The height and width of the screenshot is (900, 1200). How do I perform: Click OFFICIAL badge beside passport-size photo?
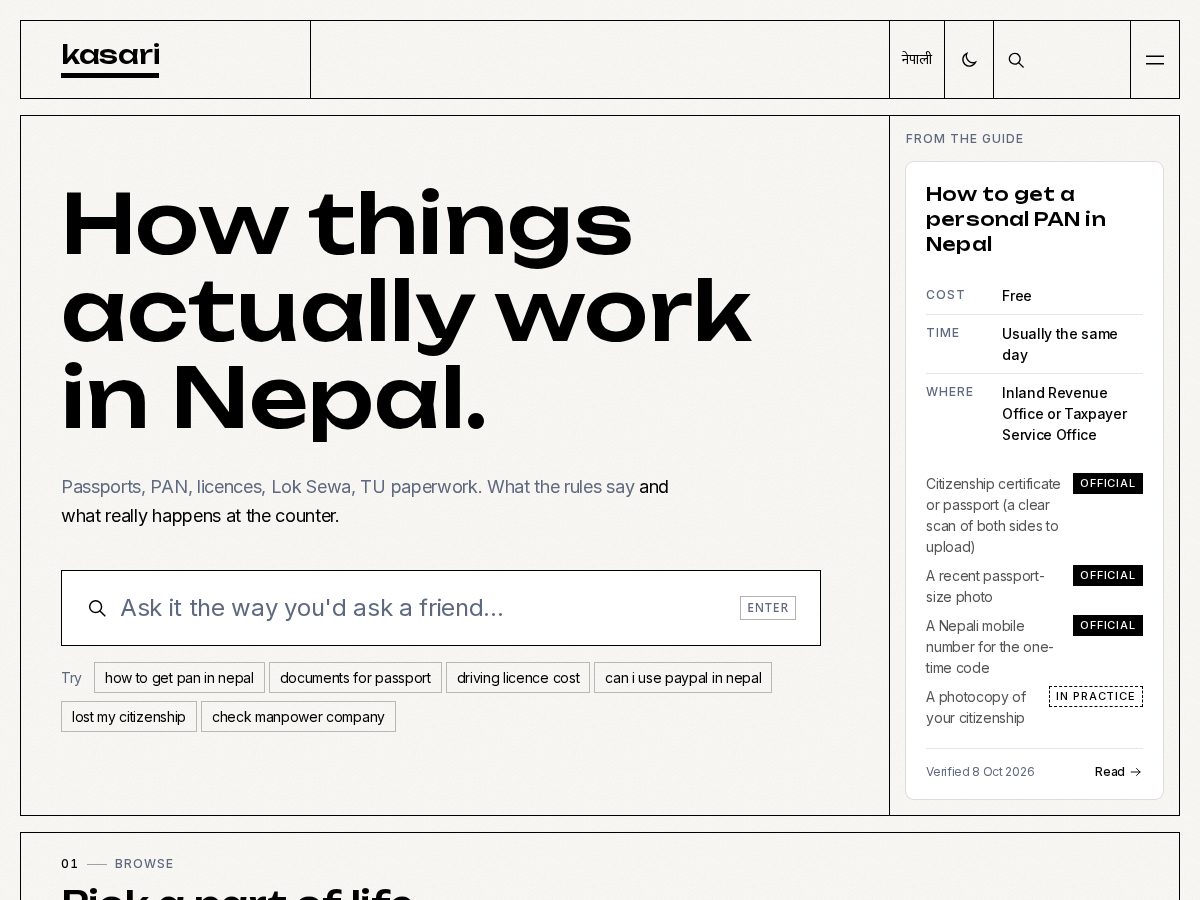[x=1108, y=575]
